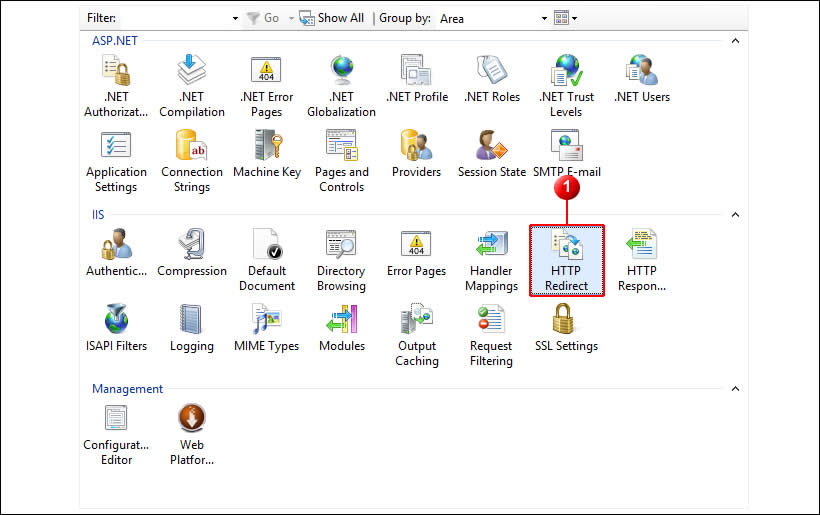The image size is (820, 515).
Task: Open SSL Settings icon
Action: point(566,328)
